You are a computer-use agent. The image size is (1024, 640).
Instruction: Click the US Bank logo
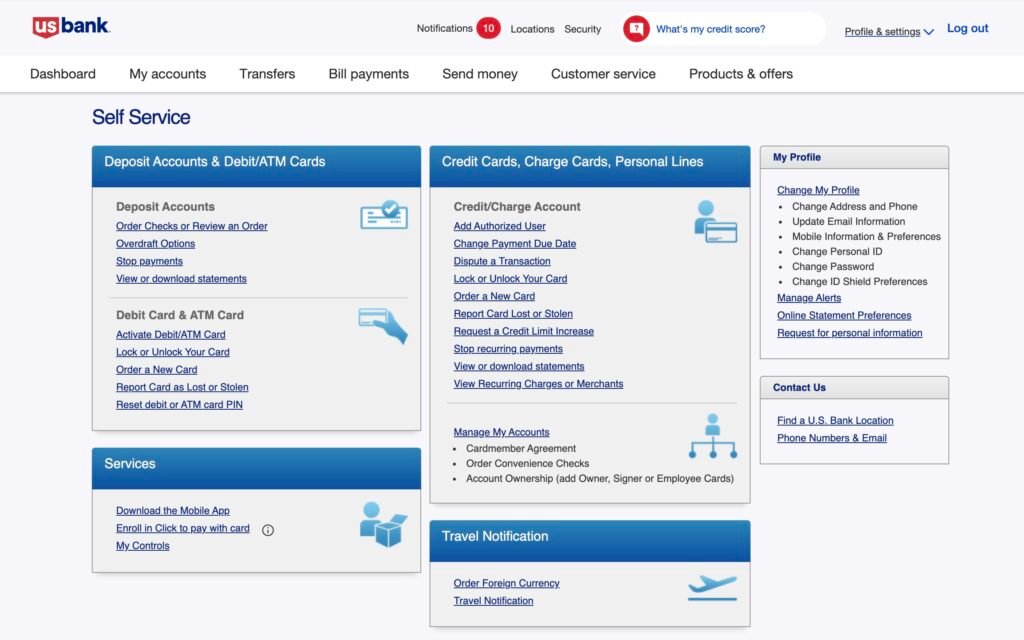click(71, 27)
